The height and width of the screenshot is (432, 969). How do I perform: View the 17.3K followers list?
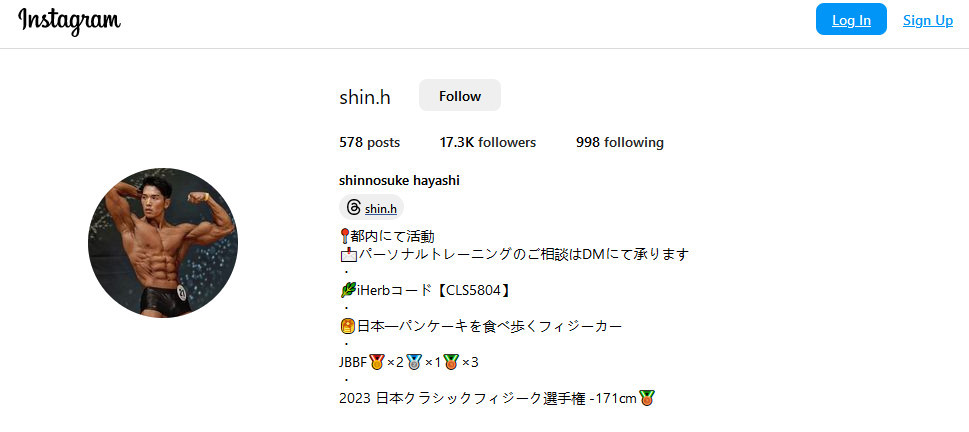(488, 143)
